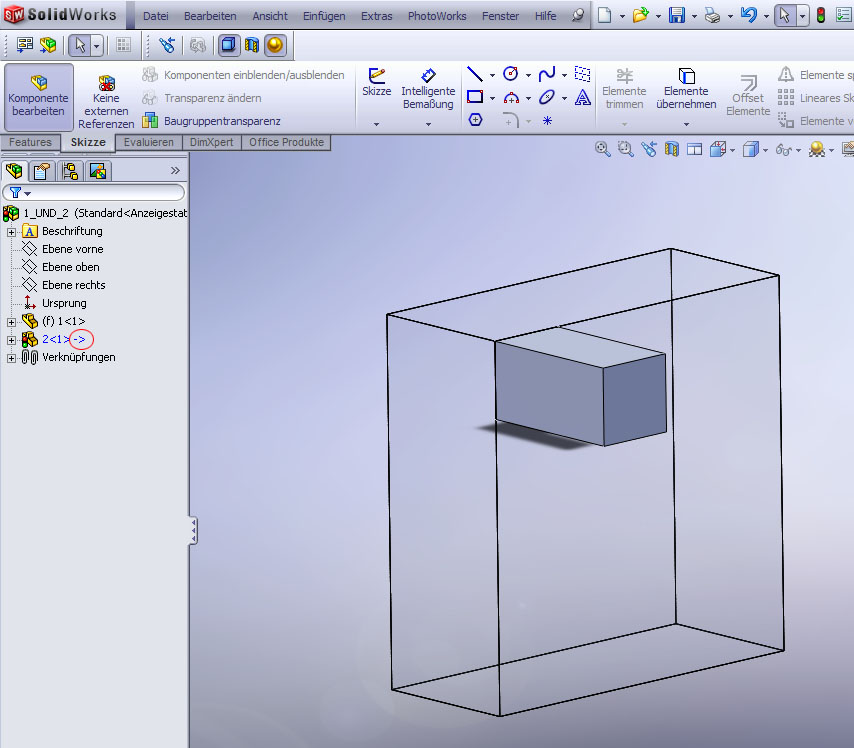Click the Skizze sketch tool icon

376,82
